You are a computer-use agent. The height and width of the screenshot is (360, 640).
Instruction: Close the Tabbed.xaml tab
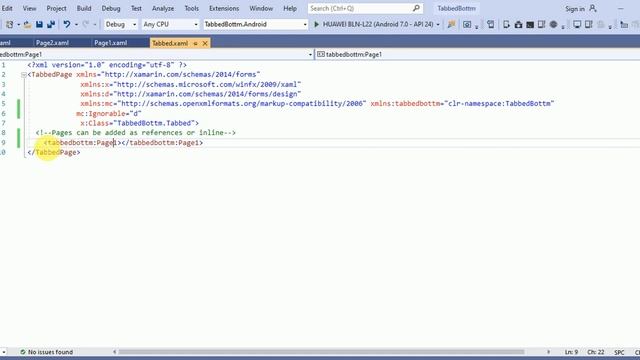pyautogui.click(x=205, y=43)
